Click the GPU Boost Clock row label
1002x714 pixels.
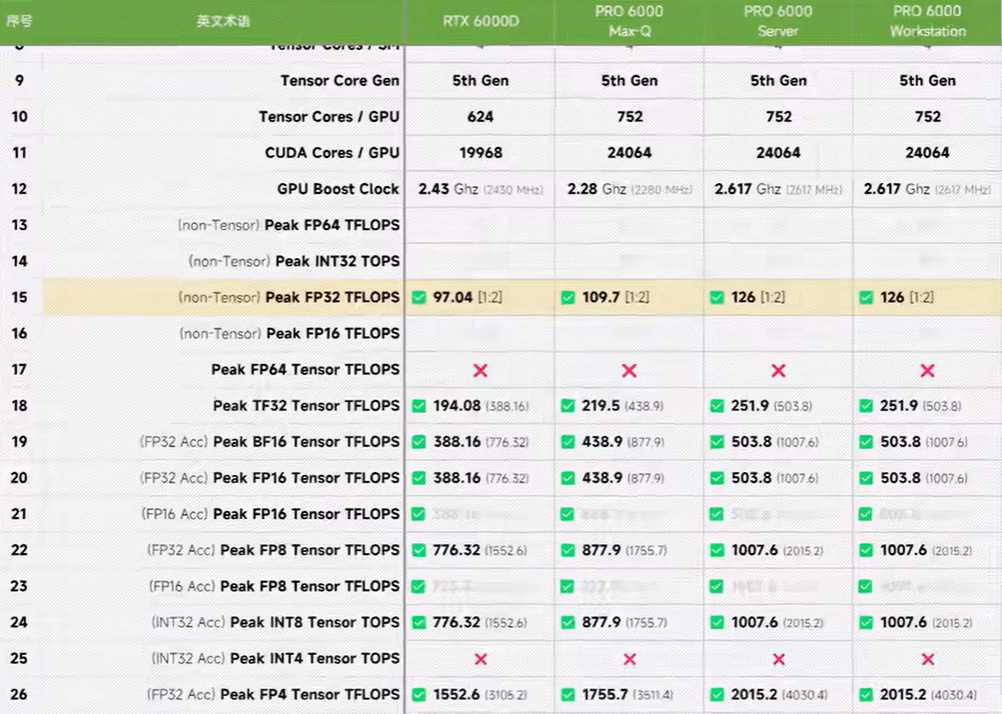tap(338, 189)
